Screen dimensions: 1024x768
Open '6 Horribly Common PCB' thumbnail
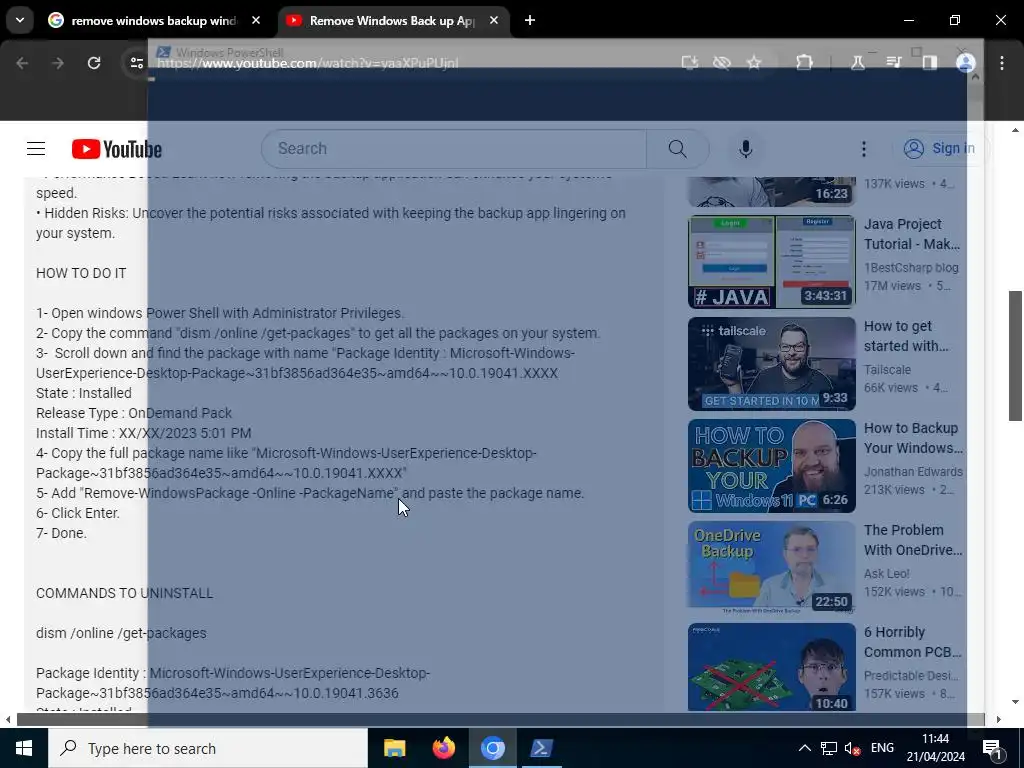[x=771, y=667]
